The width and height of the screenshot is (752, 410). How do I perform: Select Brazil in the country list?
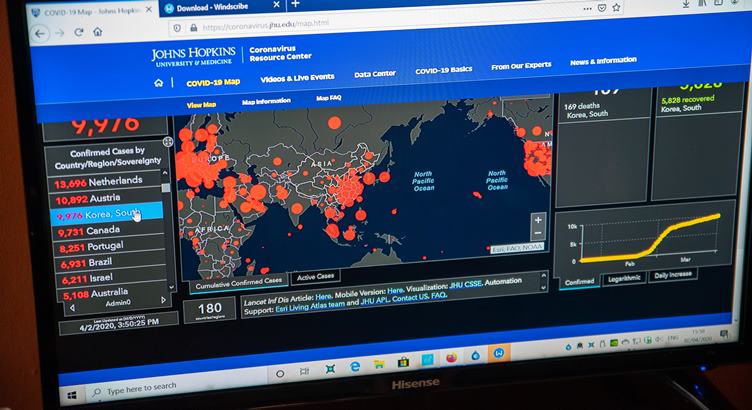click(x=111, y=263)
